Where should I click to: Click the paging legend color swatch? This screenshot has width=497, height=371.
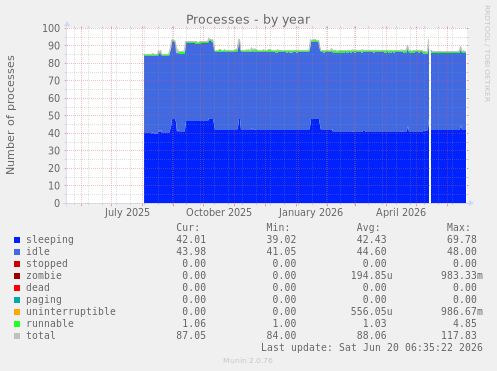coord(17,300)
